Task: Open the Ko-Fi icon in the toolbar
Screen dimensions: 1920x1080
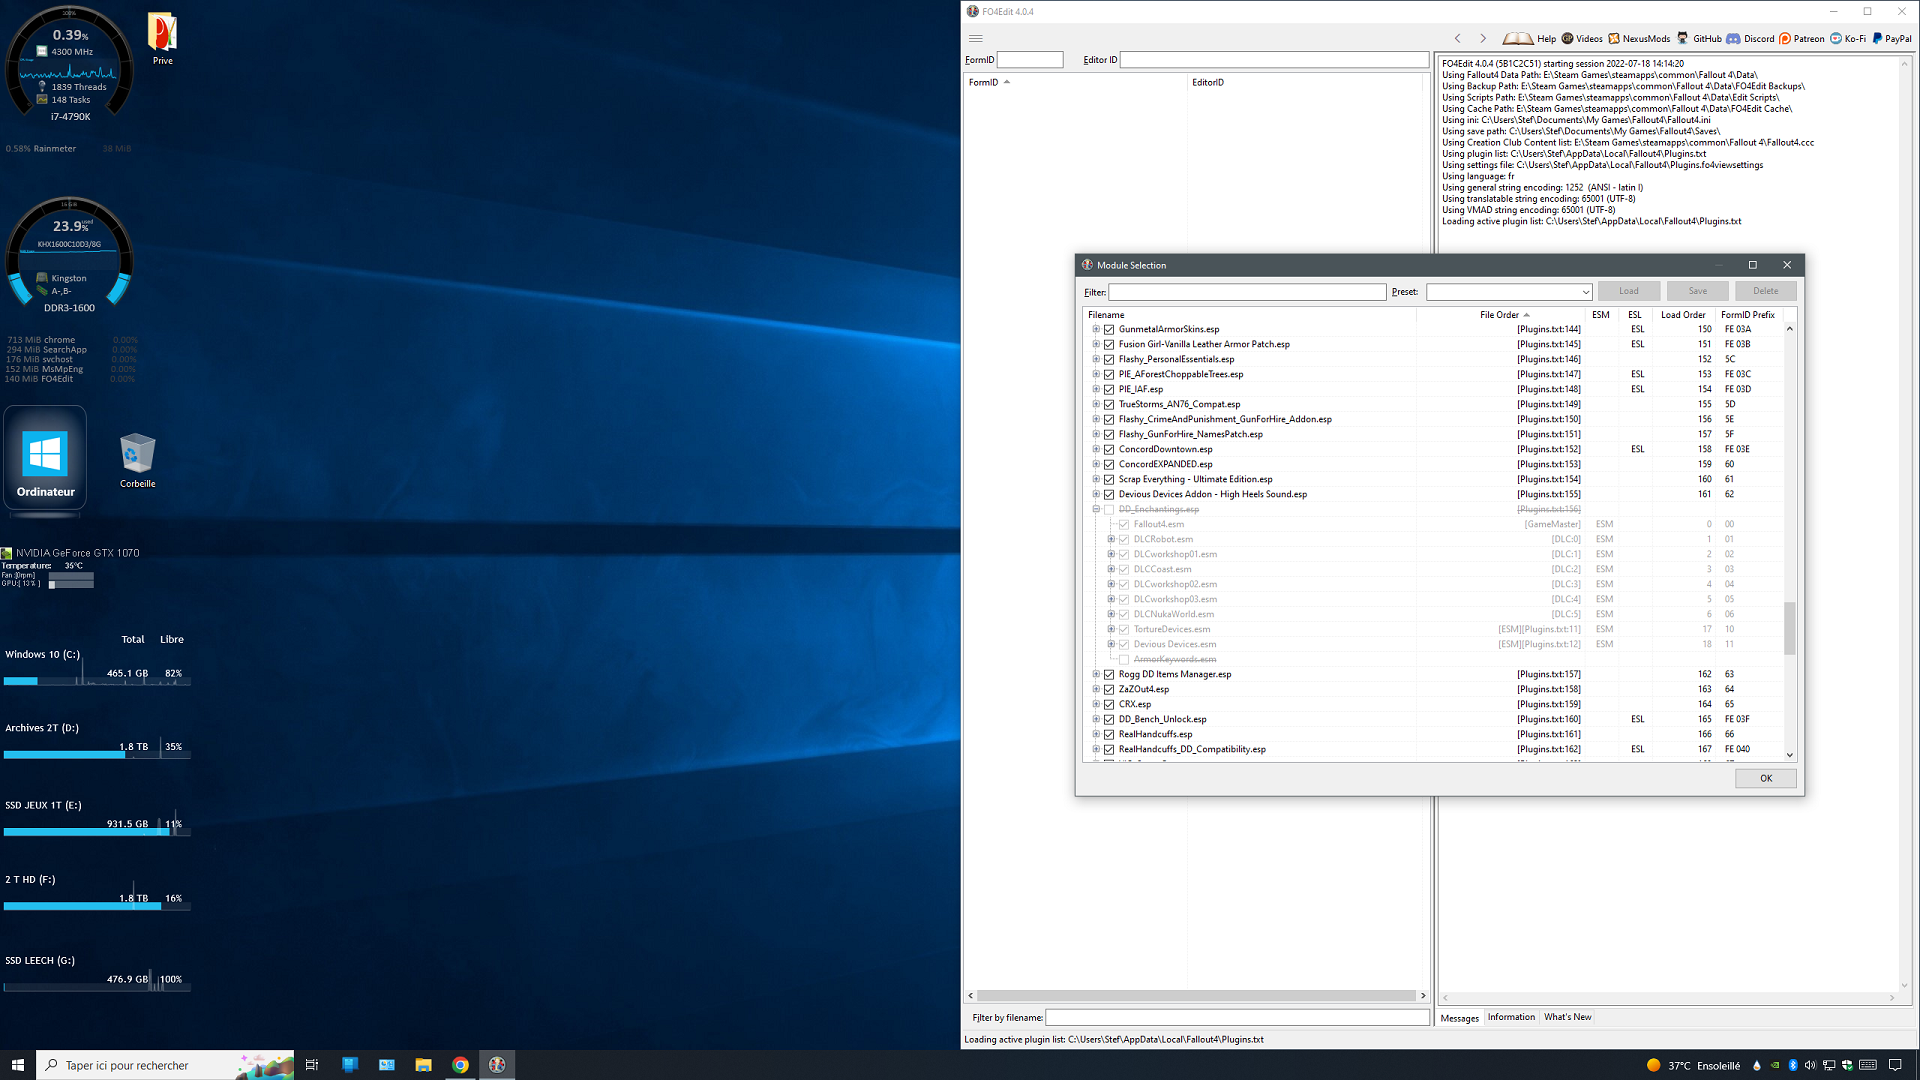Action: point(1836,39)
